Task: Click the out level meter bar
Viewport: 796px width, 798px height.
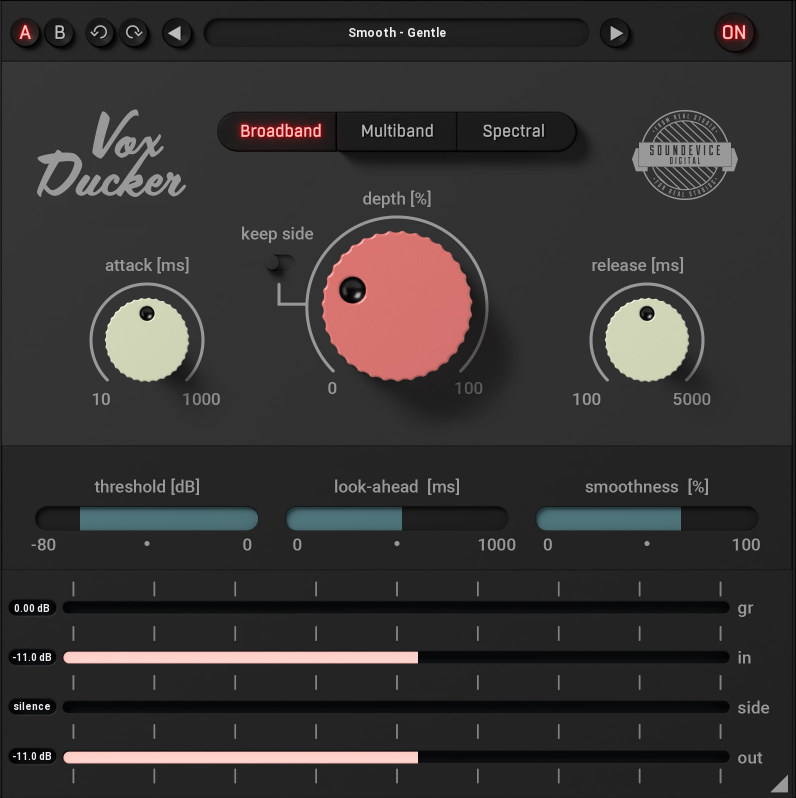Action: coord(396,757)
